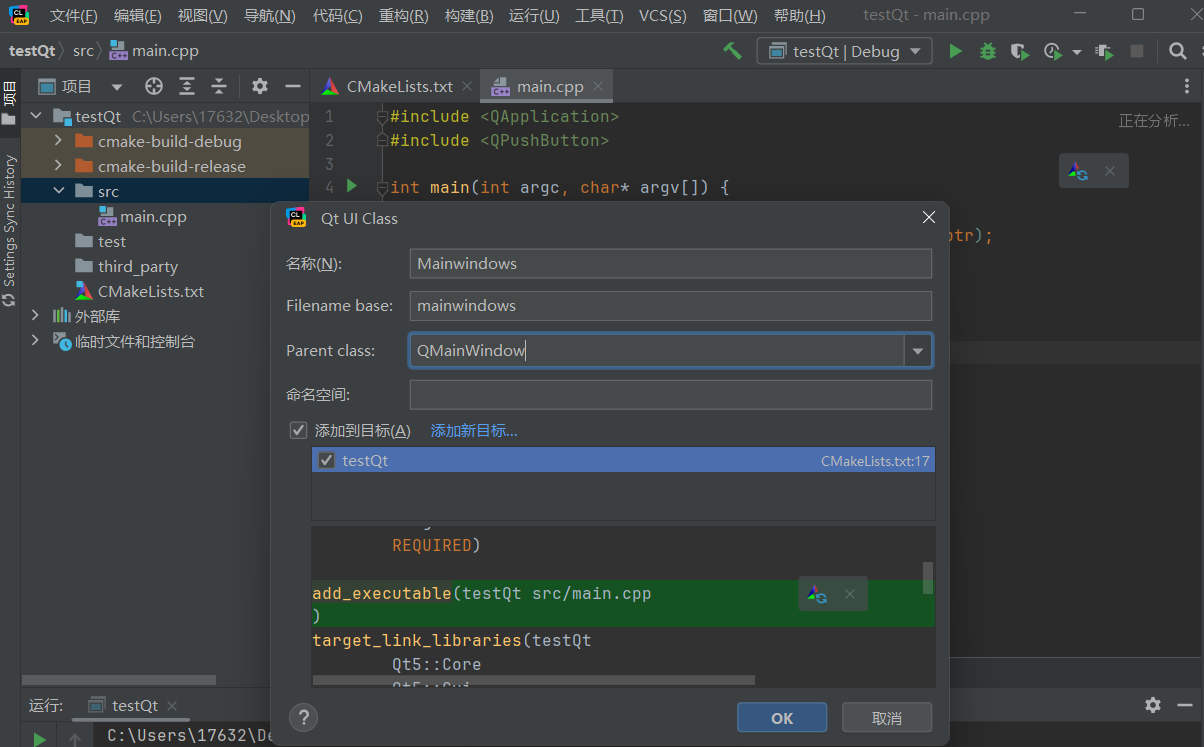Image resolution: width=1204 pixels, height=747 pixels.
Task: Select main.cpp in project tree
Action: coord(153,216)
